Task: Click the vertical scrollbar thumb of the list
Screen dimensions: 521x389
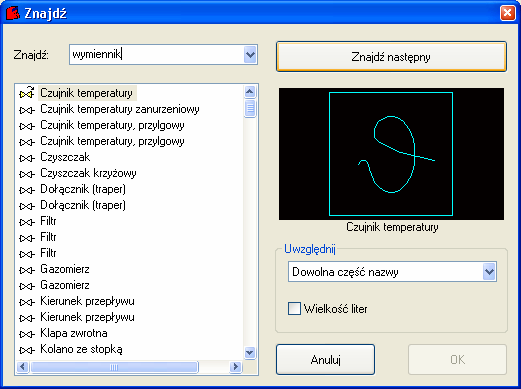Action: [250, 108]
